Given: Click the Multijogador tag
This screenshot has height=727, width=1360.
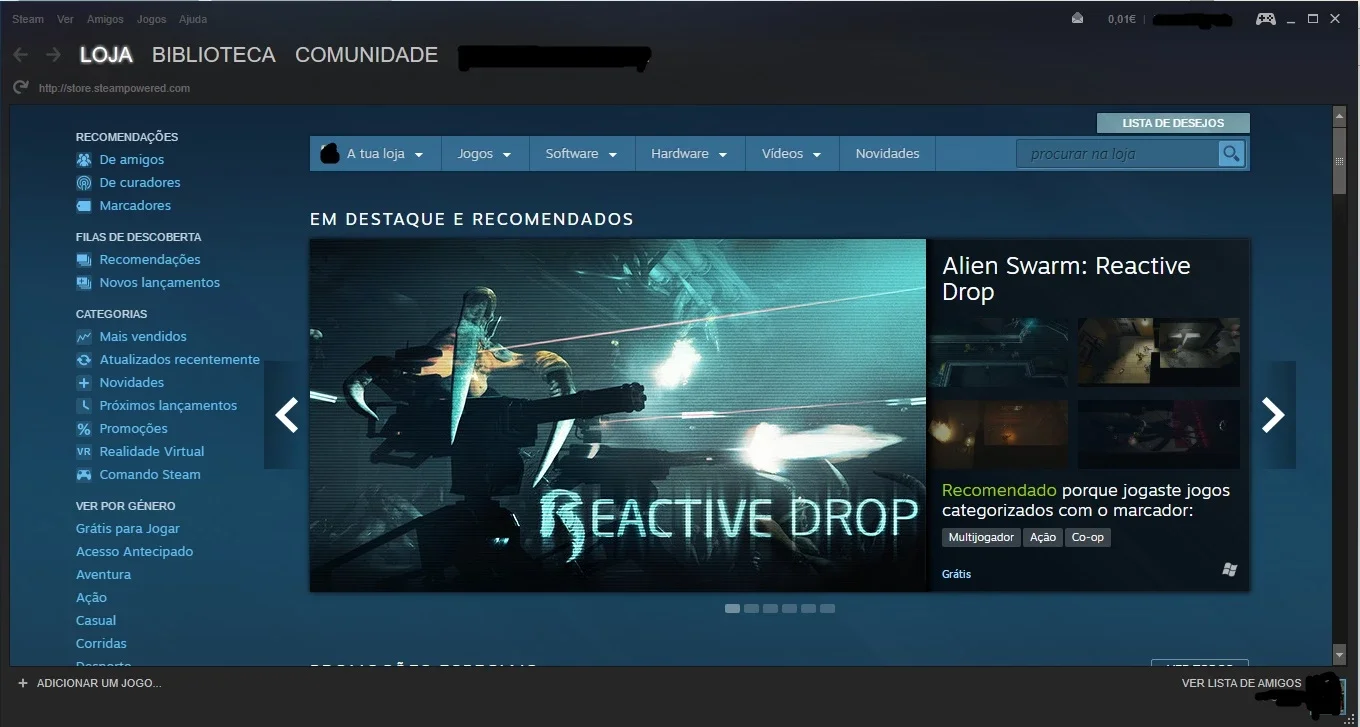Looking at the screenshot, I should point(981,538).
